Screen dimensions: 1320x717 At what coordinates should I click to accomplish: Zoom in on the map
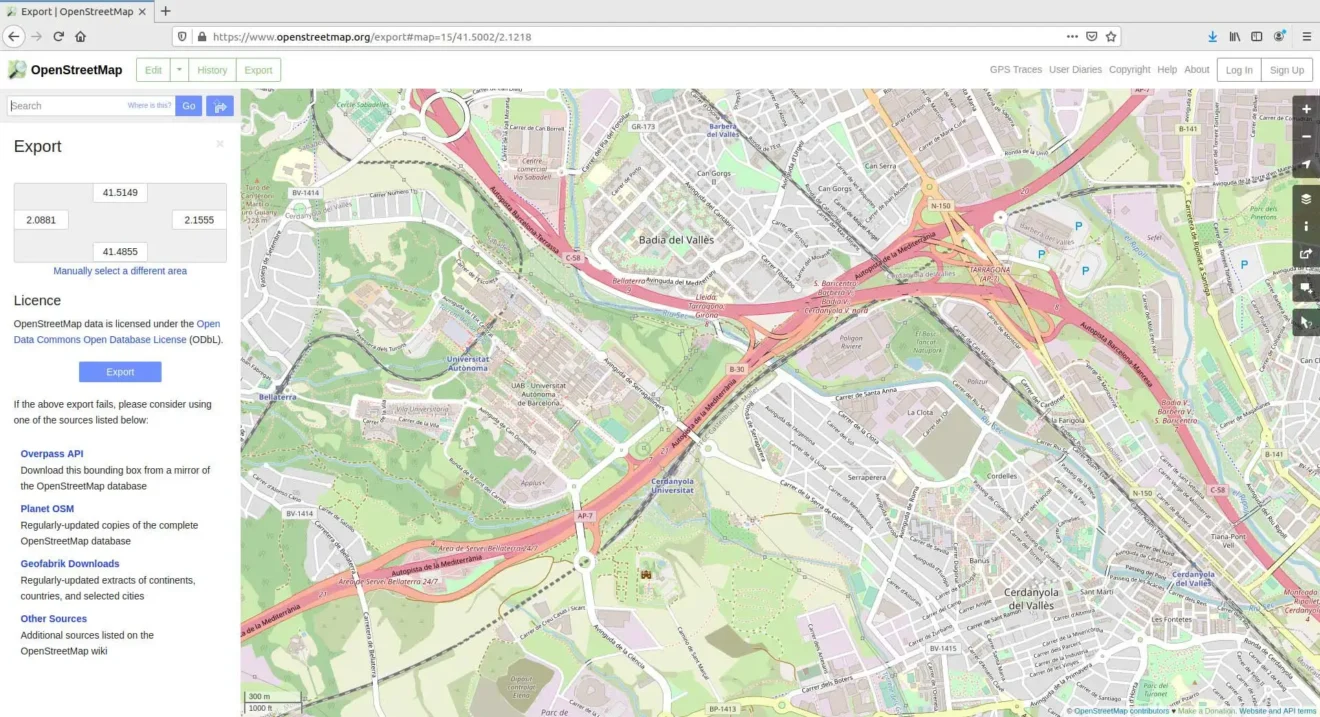pyautogui.click(x=1306, y=108)
